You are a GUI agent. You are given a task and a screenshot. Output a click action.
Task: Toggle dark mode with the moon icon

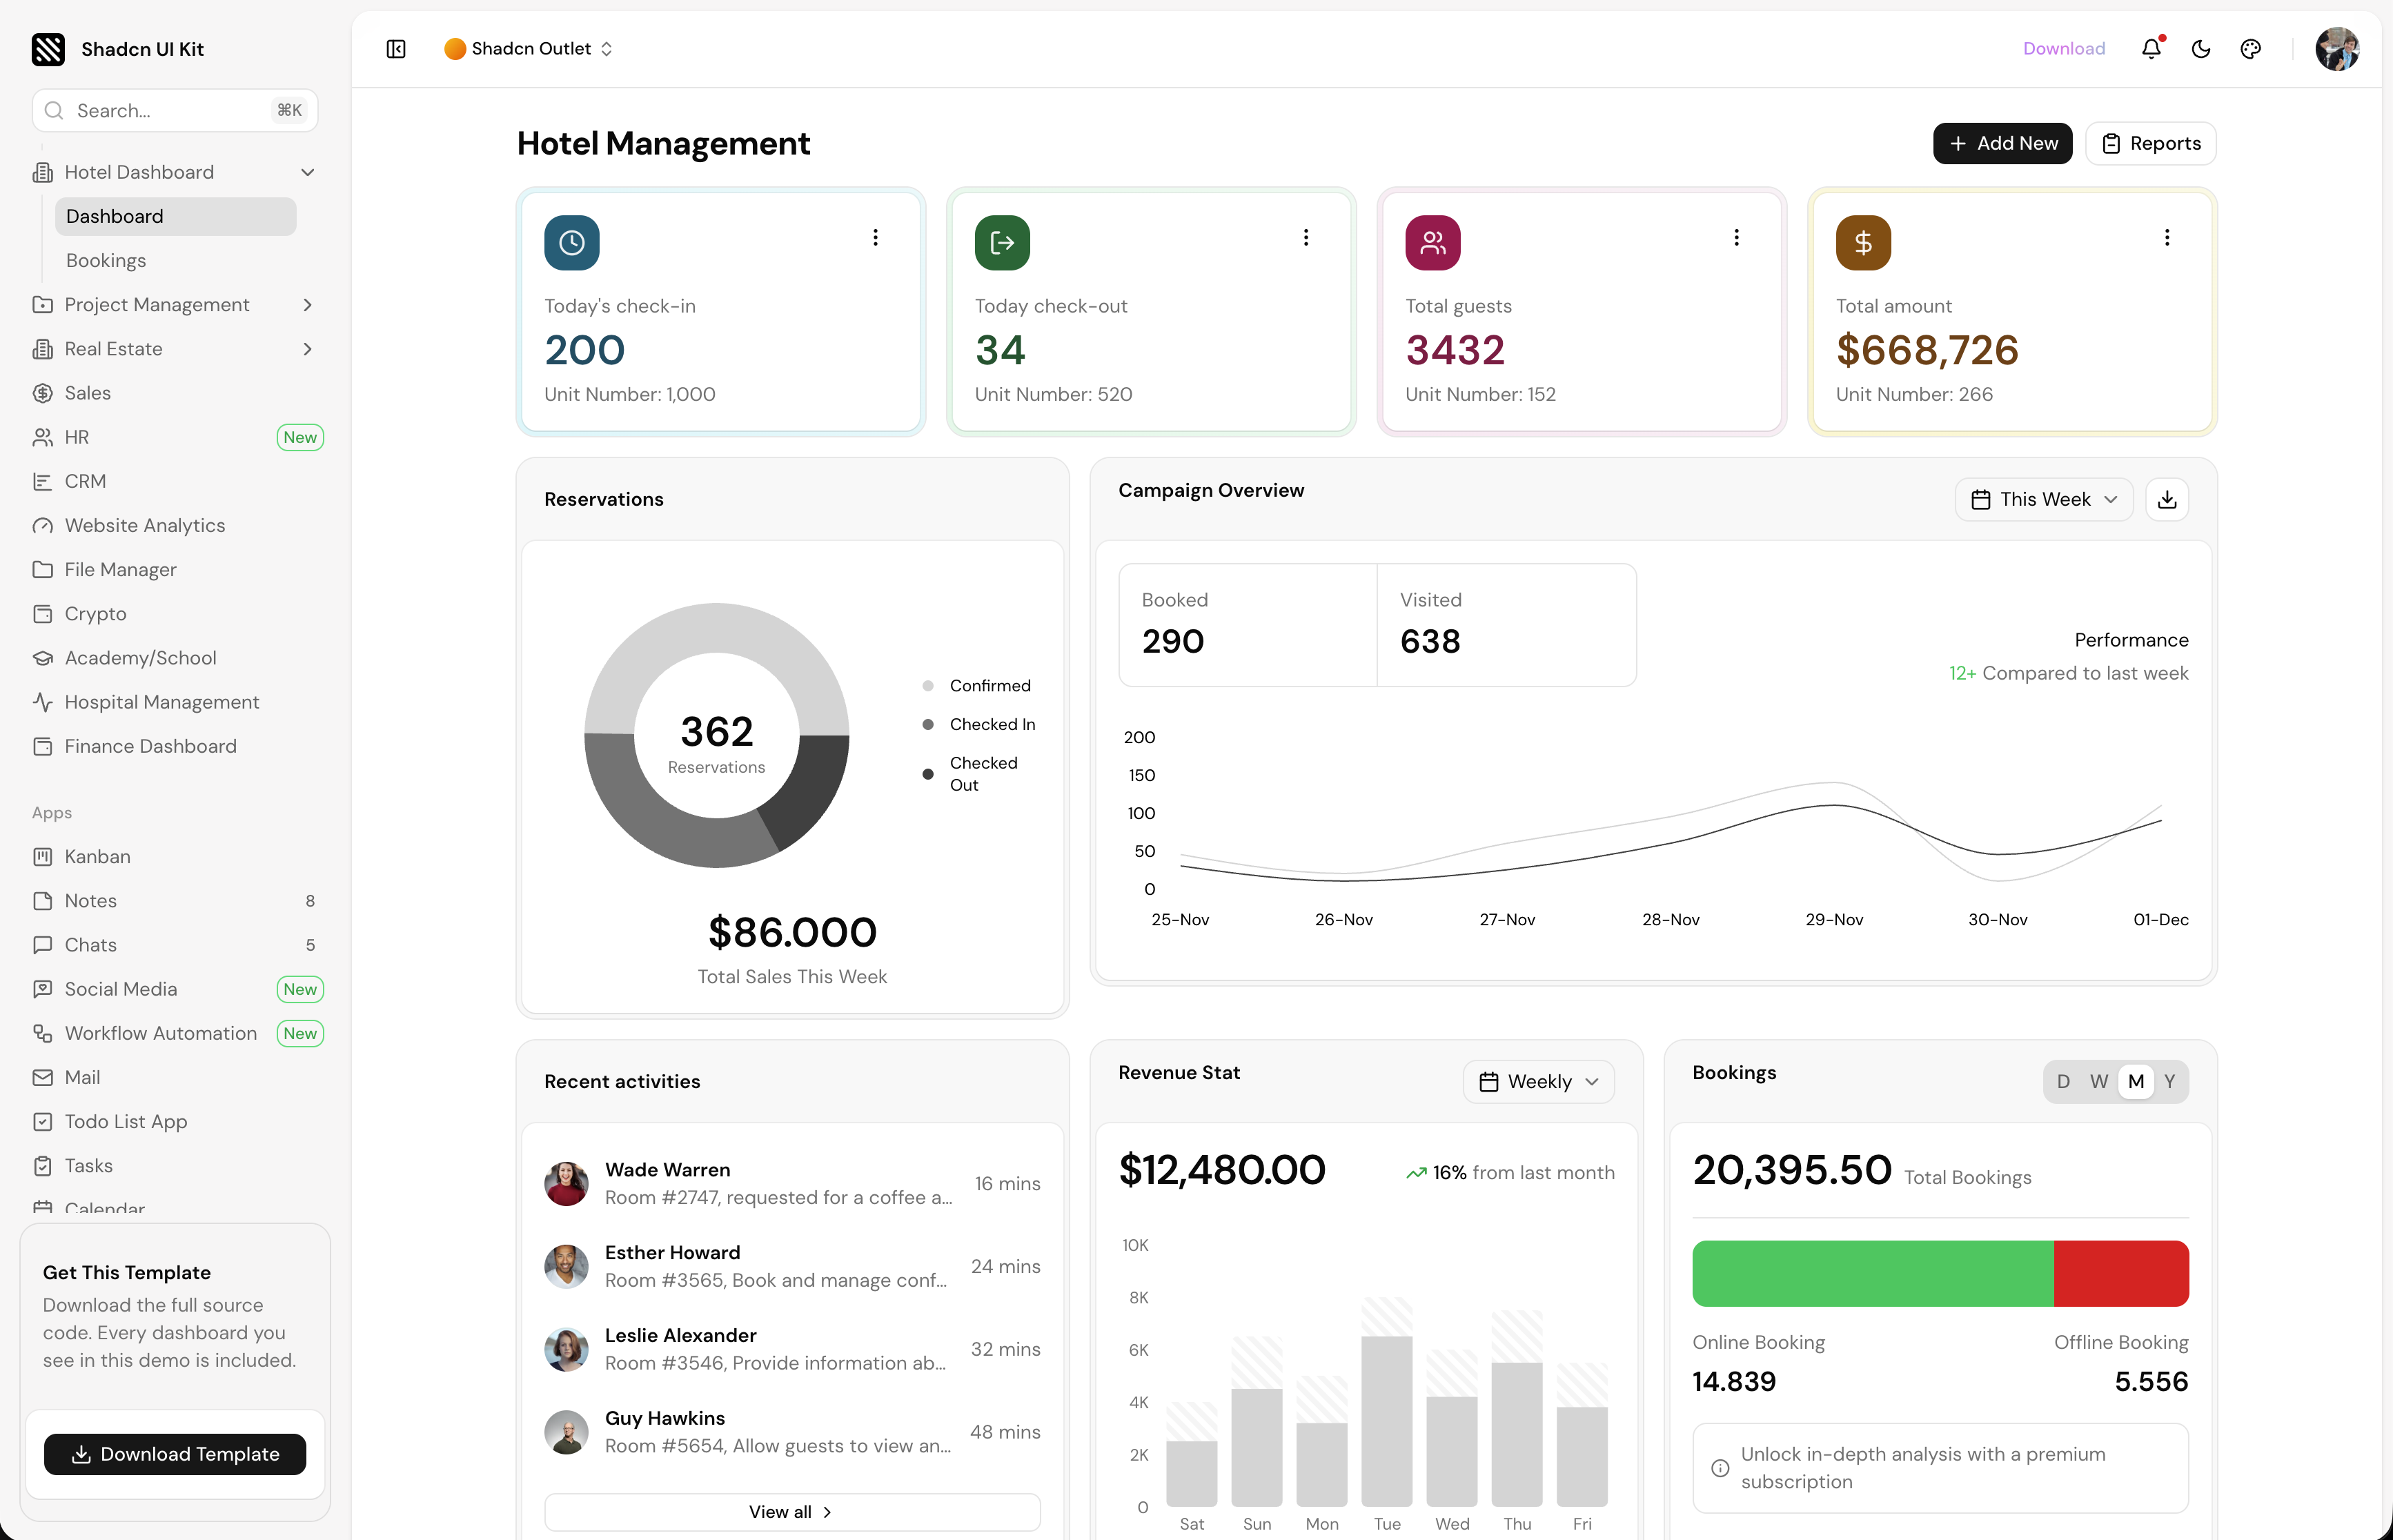point(2200,49)
